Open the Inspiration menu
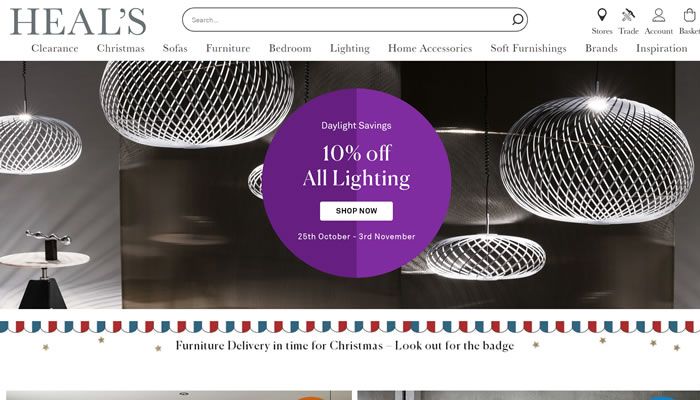Image resolution: width=700 pixels, height=400 pixels. [662, 48]
